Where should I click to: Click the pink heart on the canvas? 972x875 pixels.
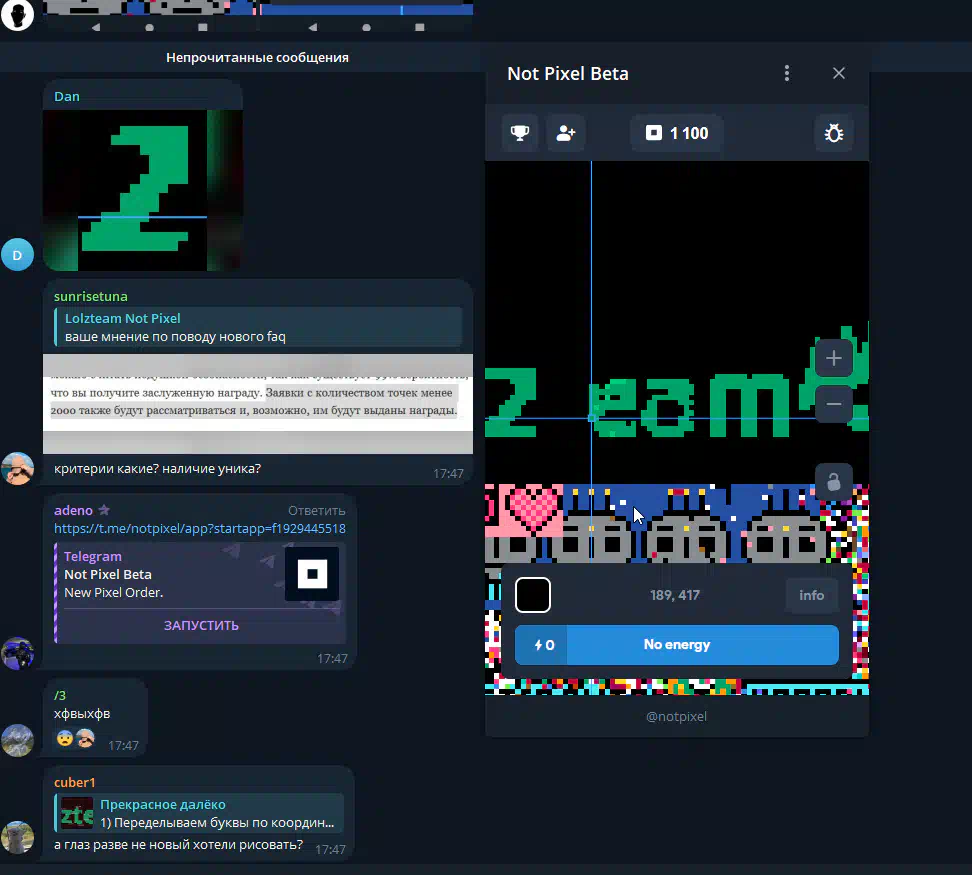(x=532, y=508)
